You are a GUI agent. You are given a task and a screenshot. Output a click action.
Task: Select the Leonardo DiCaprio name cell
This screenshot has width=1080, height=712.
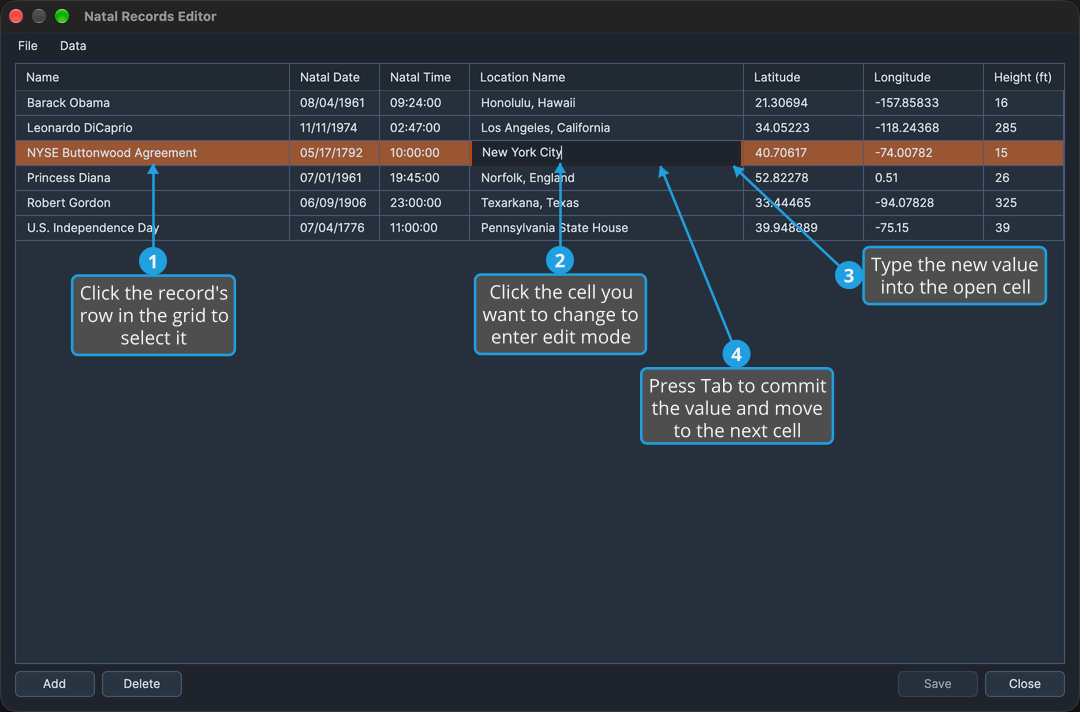click(152, 128)
